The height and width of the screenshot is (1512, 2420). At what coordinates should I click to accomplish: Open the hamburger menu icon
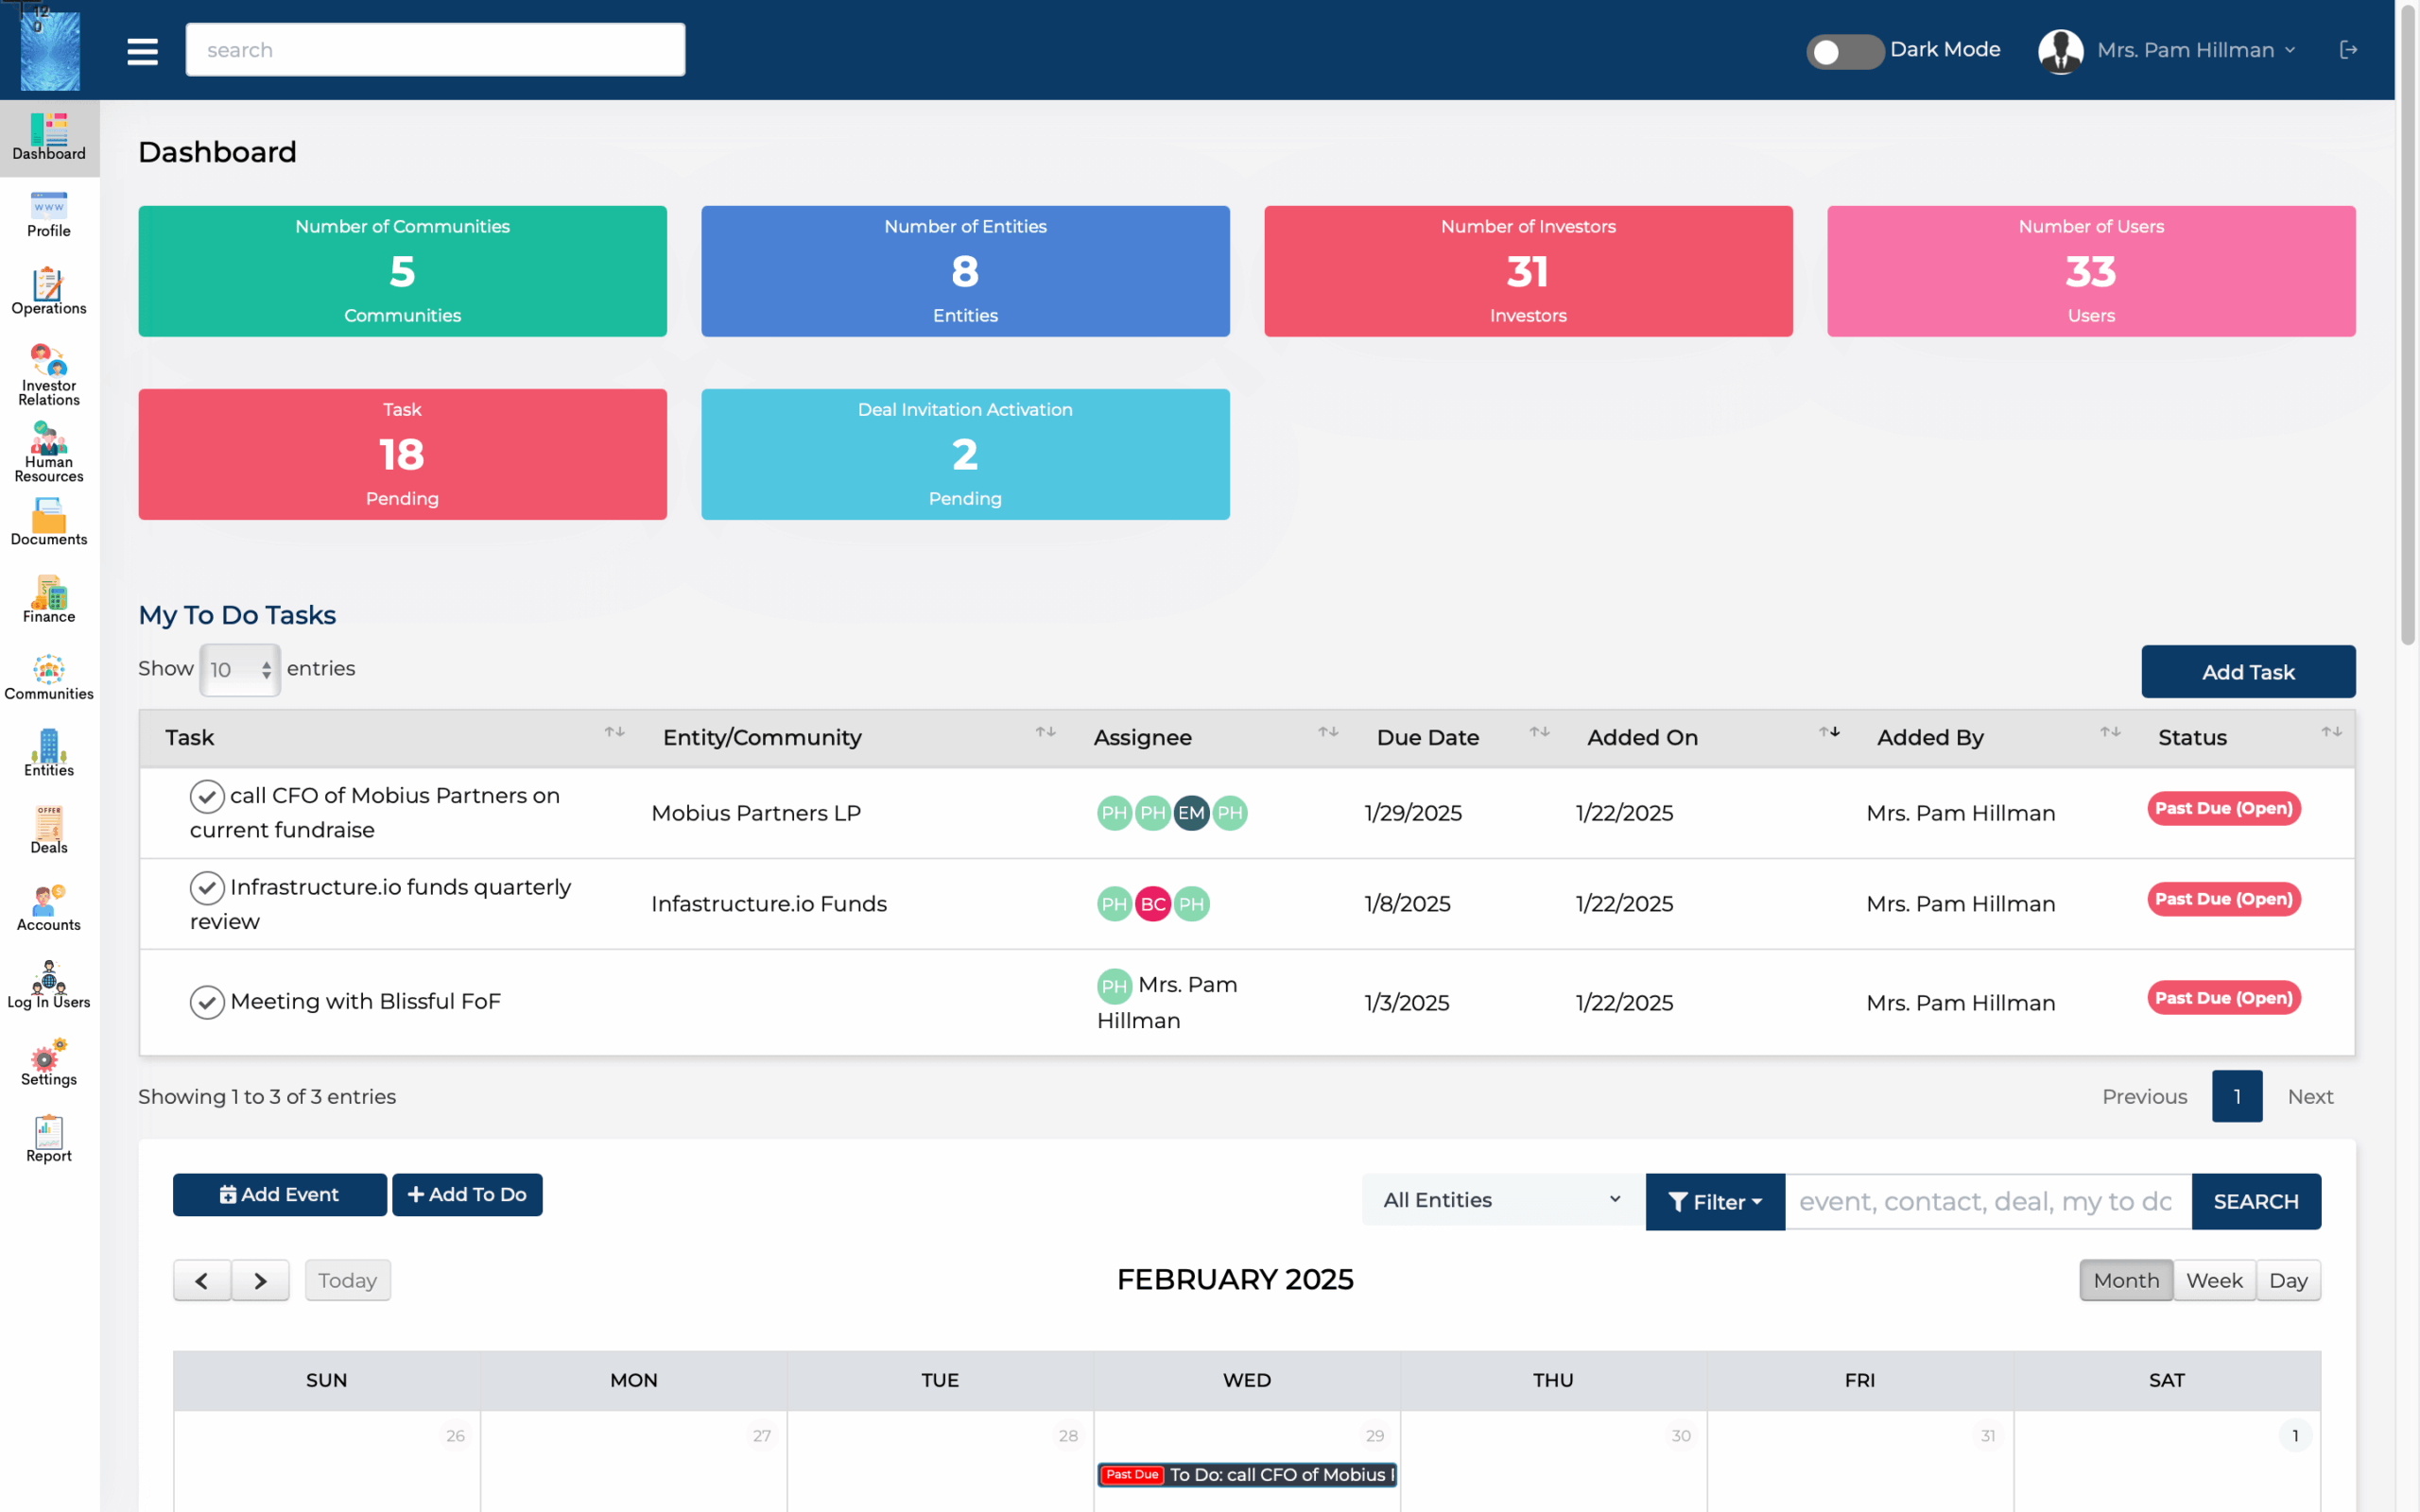142,51
